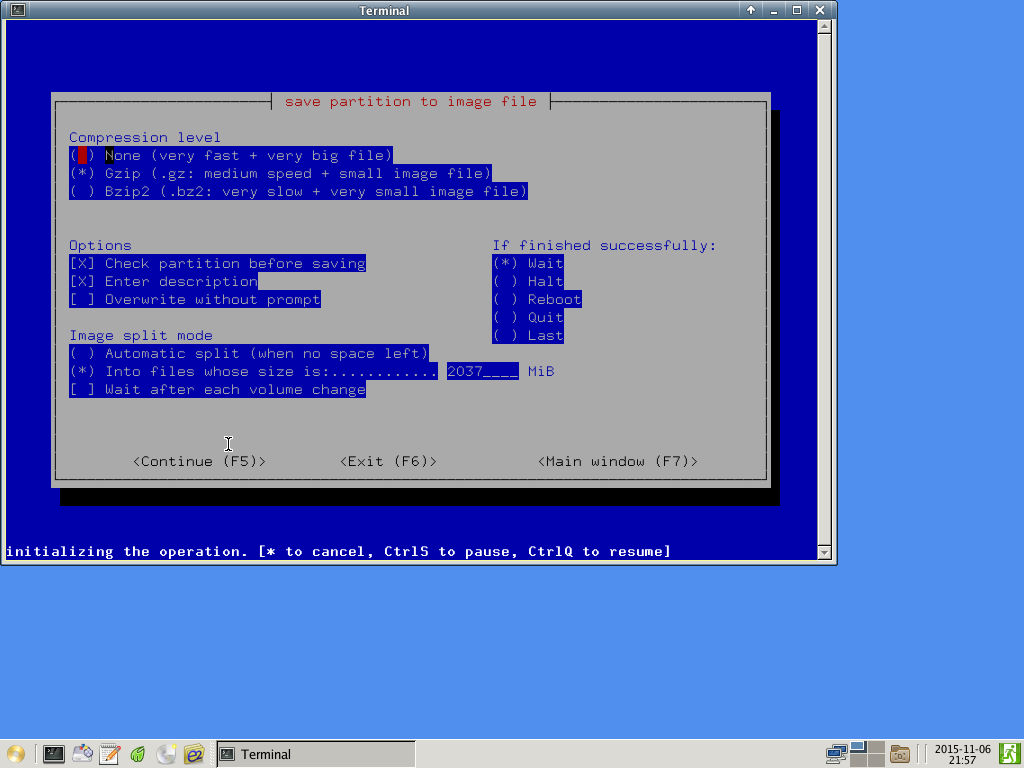Click the split file size field
The width and height of the screenshot is (1024, 768).
point(482,371)
